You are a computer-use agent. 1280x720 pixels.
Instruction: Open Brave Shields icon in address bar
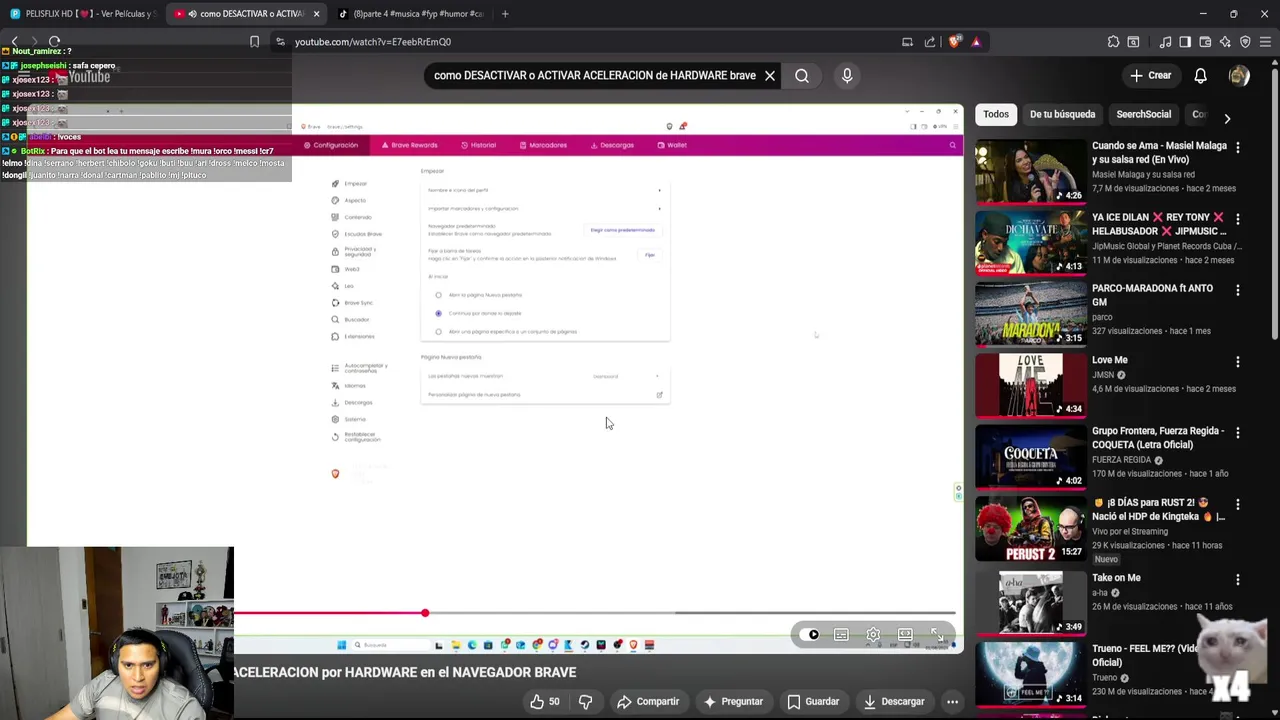(x=954, y=42)
